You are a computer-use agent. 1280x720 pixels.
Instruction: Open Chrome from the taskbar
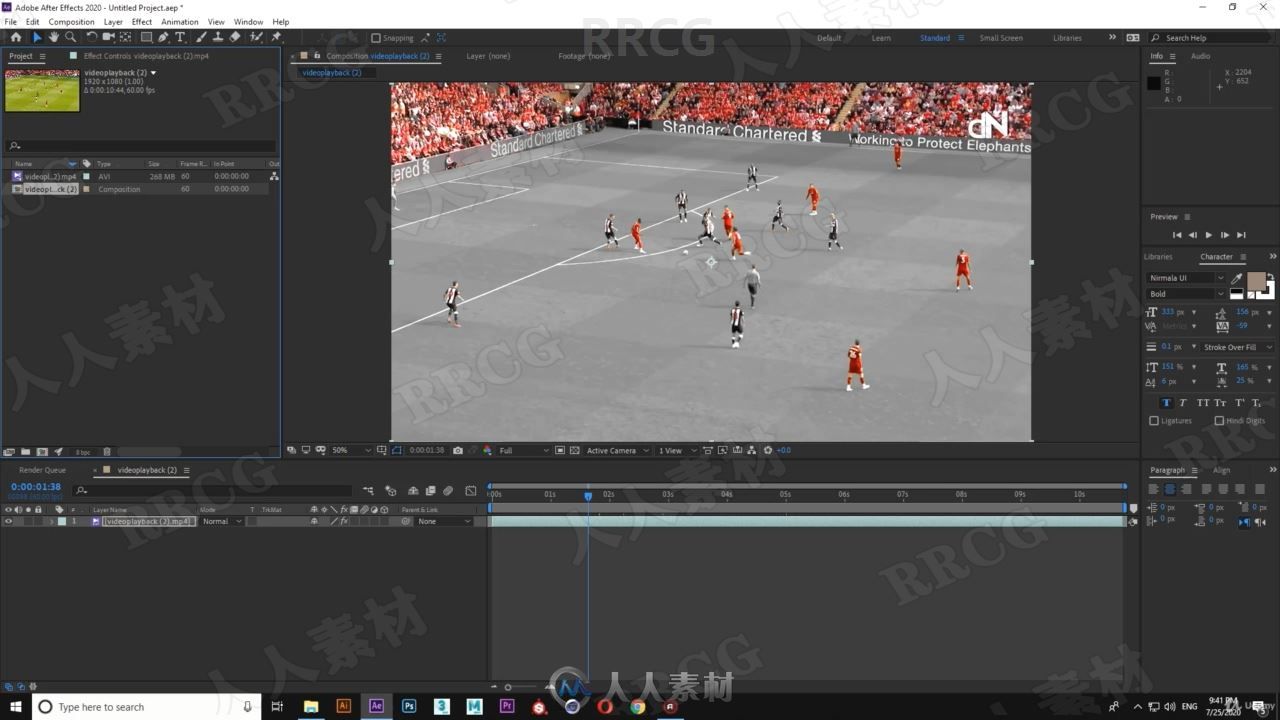[637, 706]
